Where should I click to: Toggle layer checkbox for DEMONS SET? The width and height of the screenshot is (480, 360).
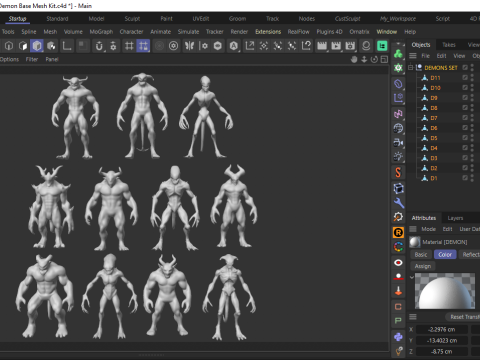[x=465, y=67]
